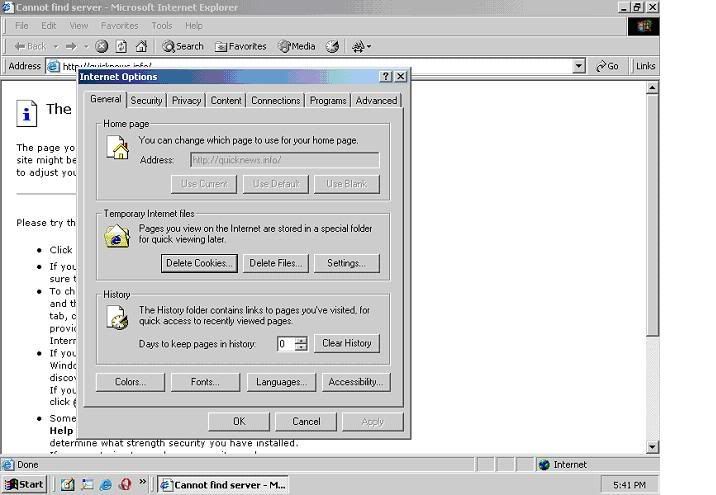Open the Fonts dialog

(x=205, y=382)
